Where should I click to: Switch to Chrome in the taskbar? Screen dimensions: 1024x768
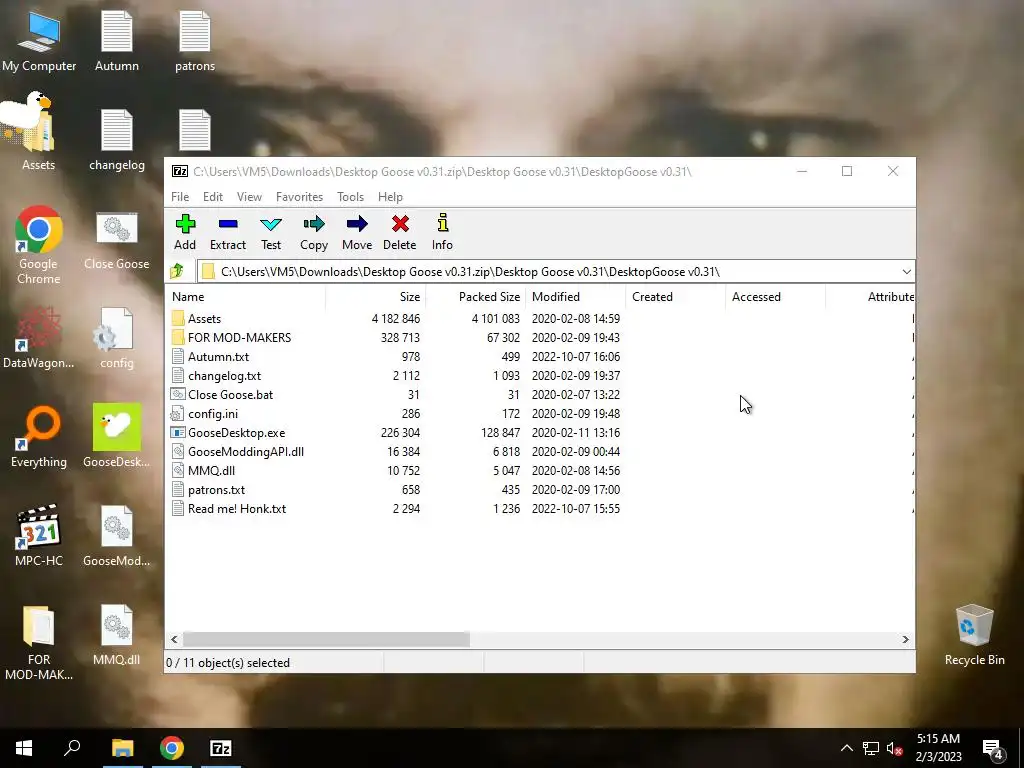point(172,748)
